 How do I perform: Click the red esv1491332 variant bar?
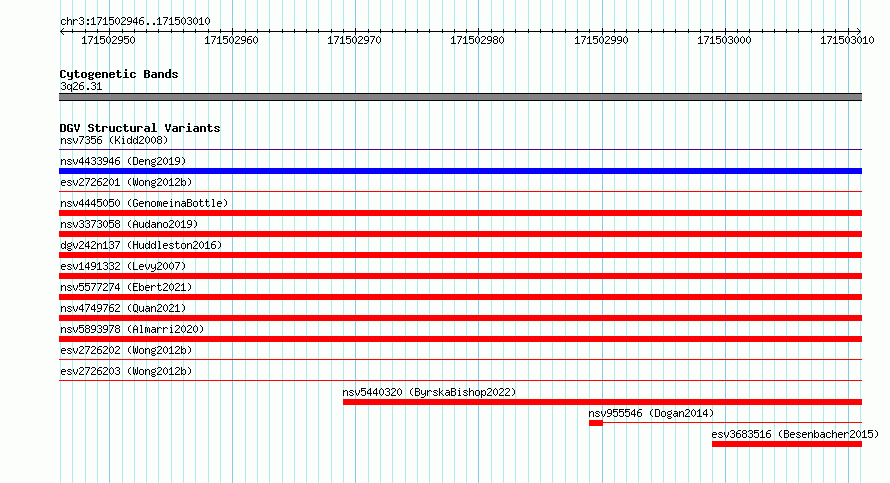(460, 276)
